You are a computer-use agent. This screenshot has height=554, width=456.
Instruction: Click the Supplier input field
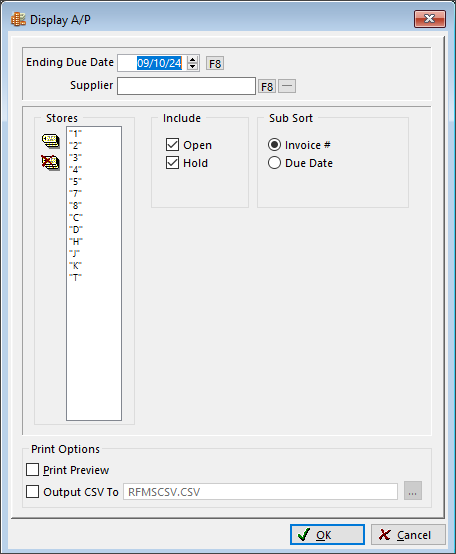pos(186,86)
